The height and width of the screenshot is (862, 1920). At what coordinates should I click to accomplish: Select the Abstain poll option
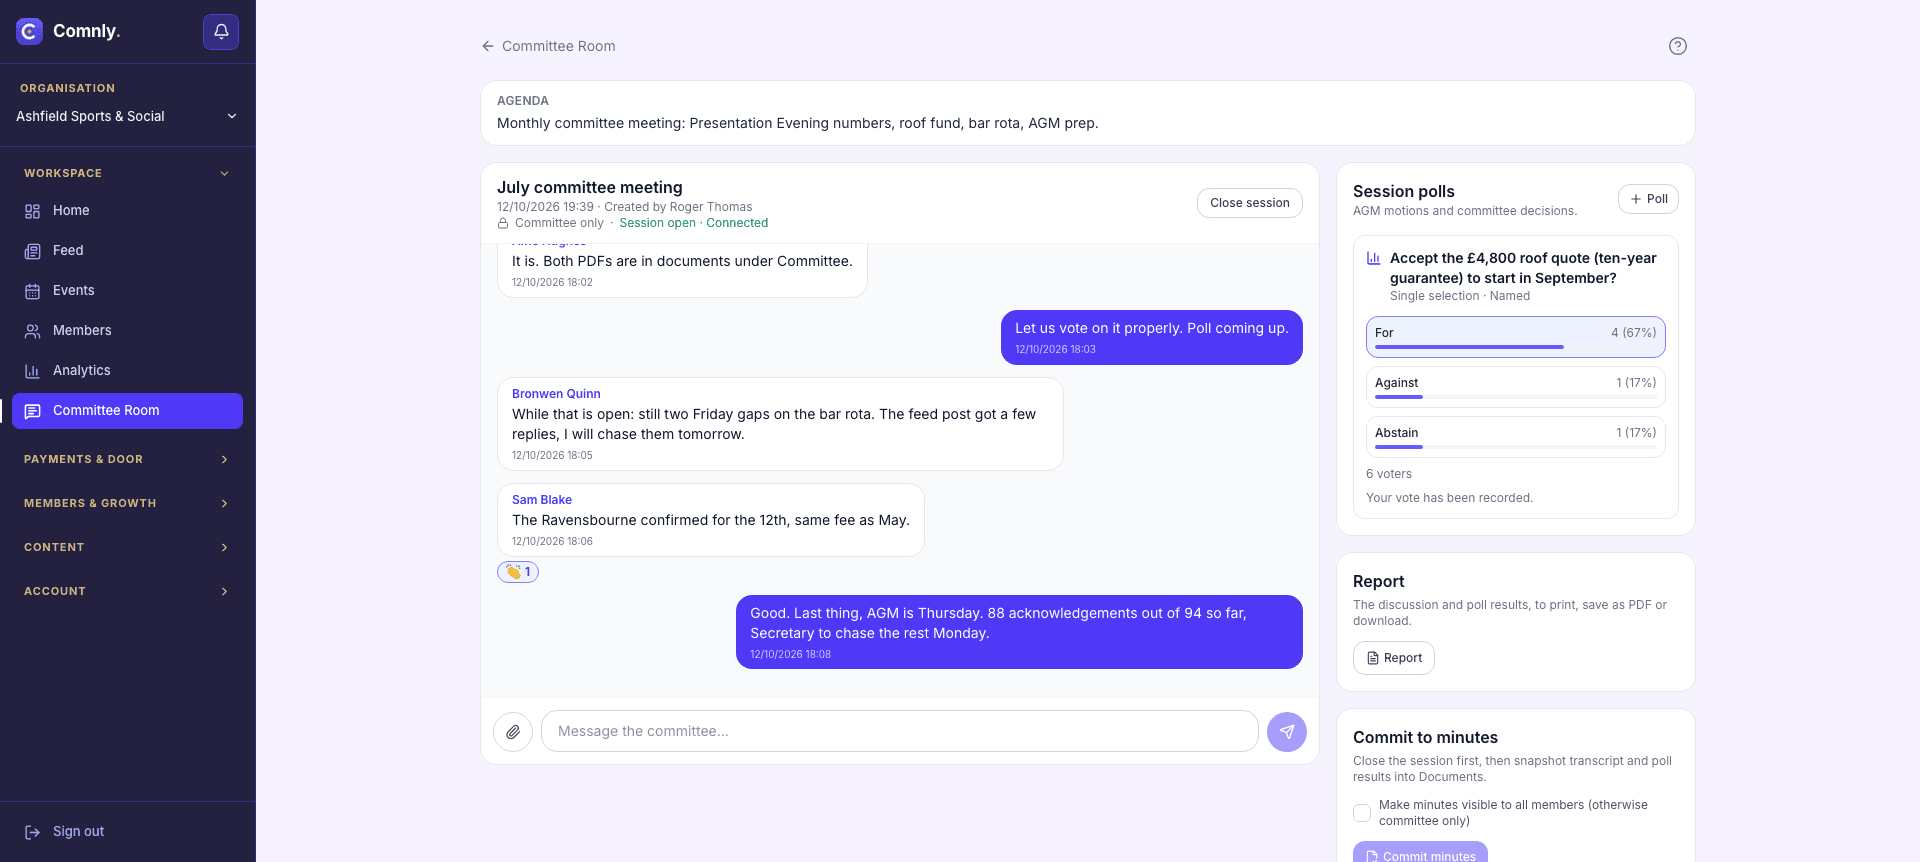[1516, 437]
